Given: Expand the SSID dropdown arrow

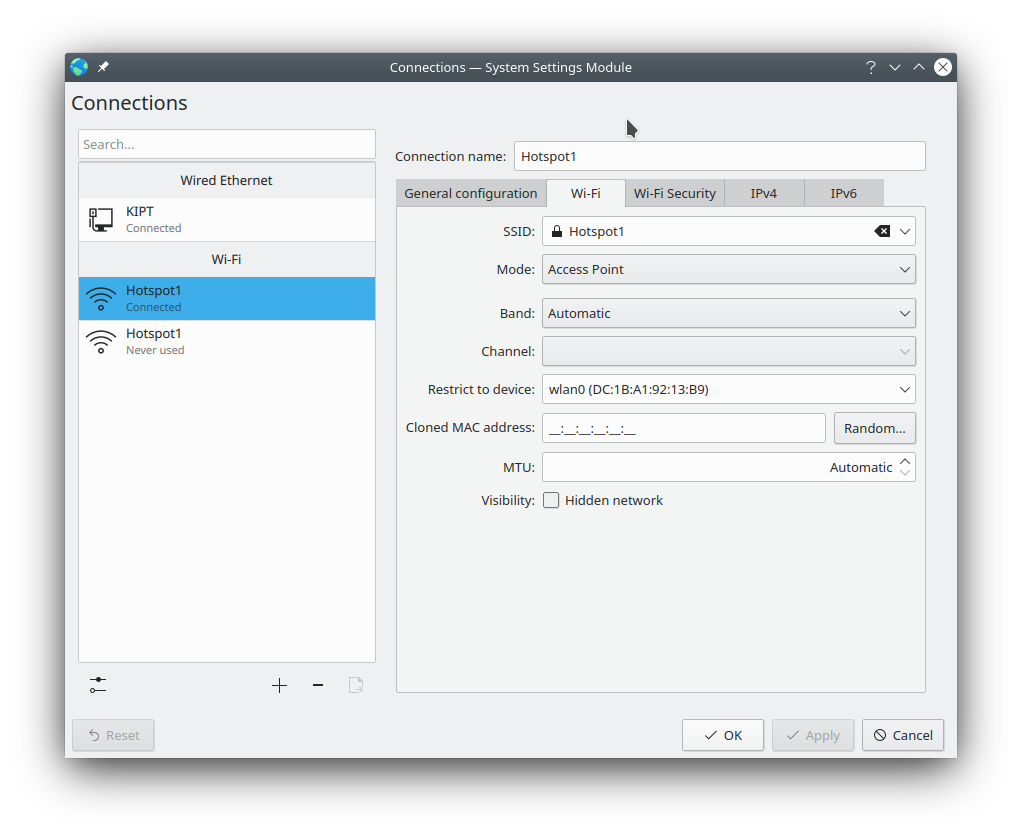Looking at the screenshot, I should [905, 231].
